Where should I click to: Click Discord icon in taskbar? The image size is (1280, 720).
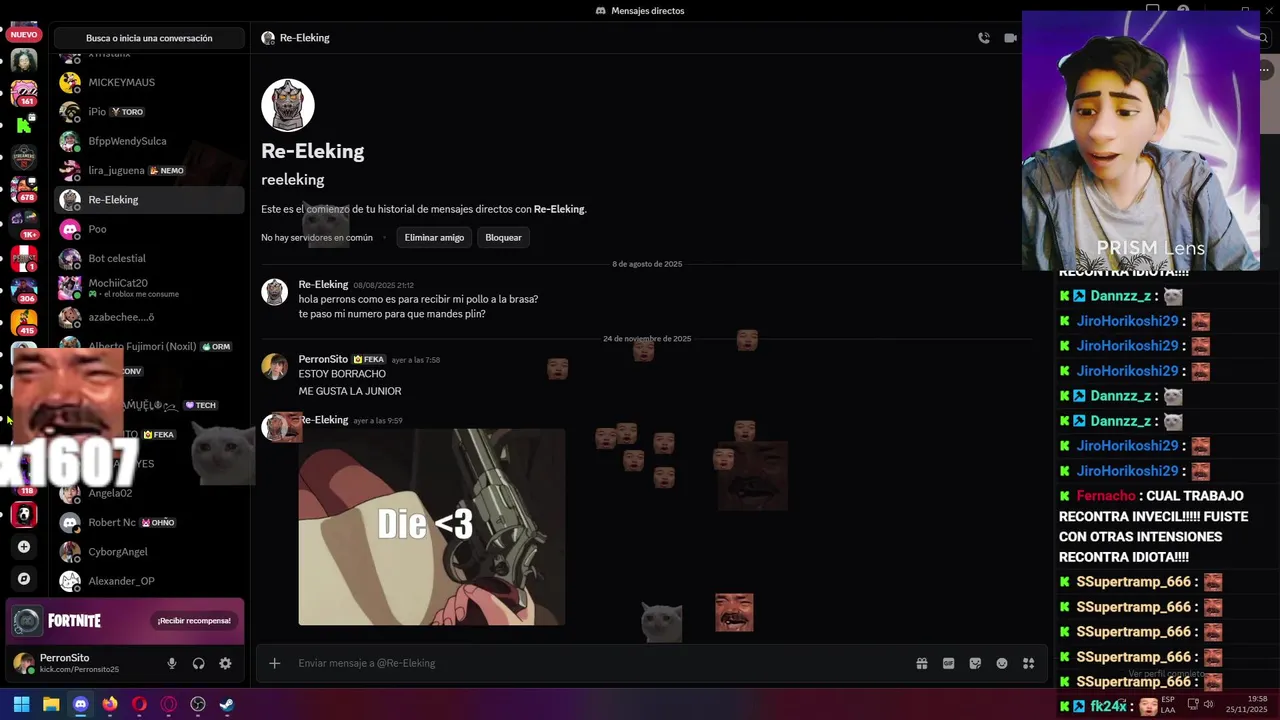click(x=80, y=704)
